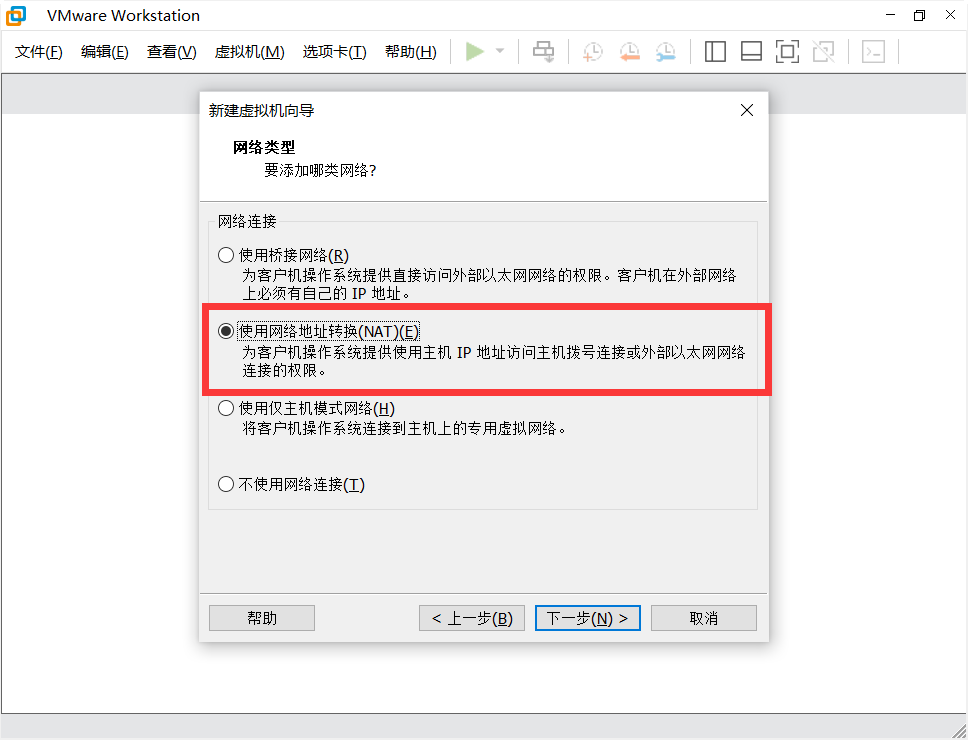Continue with 下一步(N) button
This screenshot has height=740, width=968.
pyautogui.click(x=588, y=618)
